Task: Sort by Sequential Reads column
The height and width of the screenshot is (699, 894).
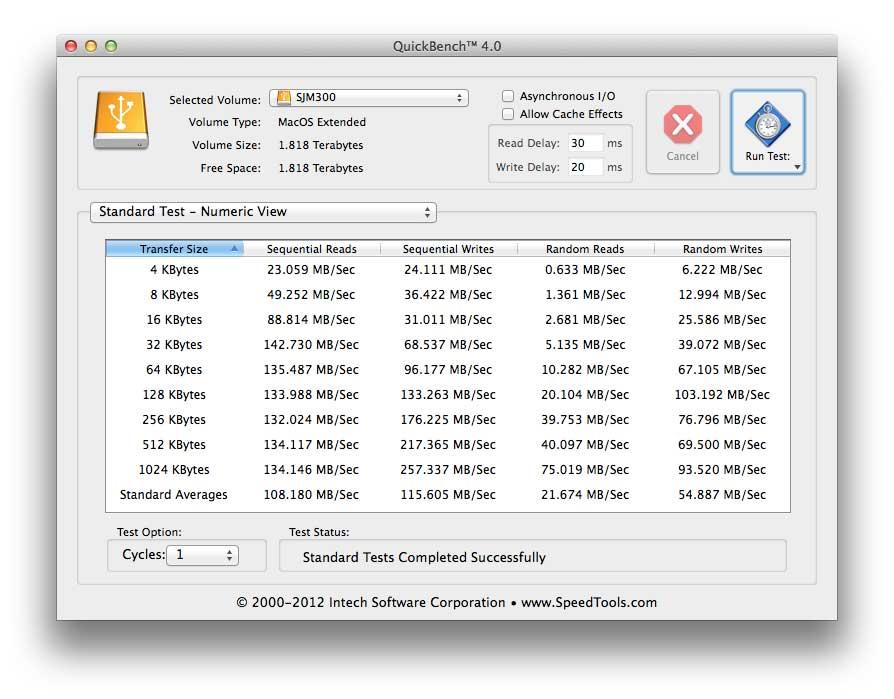Action: 311,249
